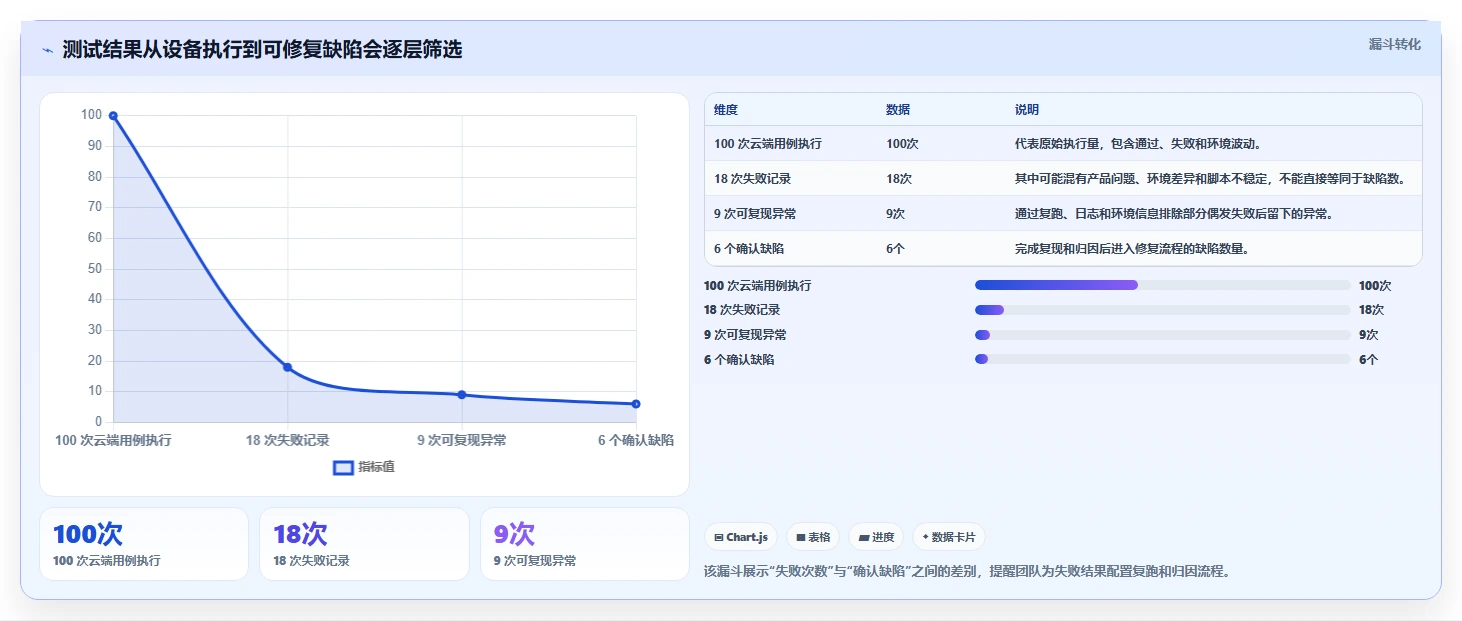
Task: Click table cell 100 次云端用例执行
Action: [x=768, y=144]
